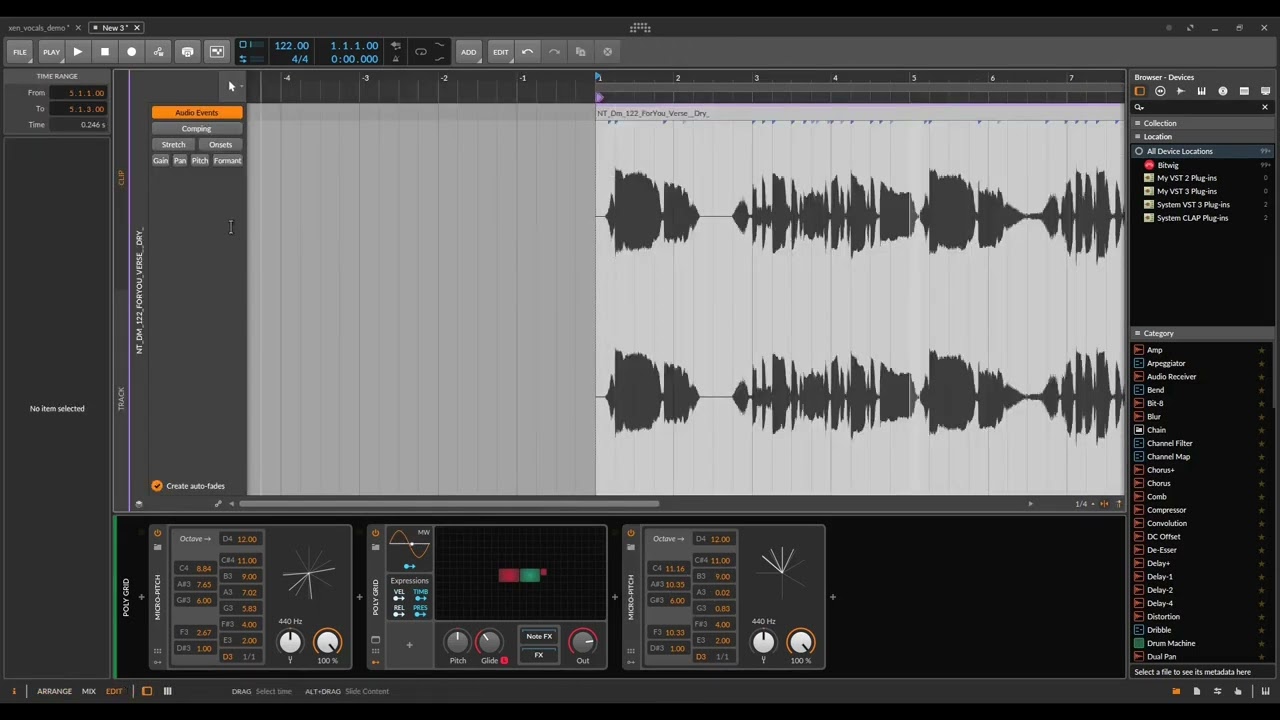The width and height of the screenshot is (1280, 720).
Task: Clear the browser search field
Action: [x=1264, y=107]
